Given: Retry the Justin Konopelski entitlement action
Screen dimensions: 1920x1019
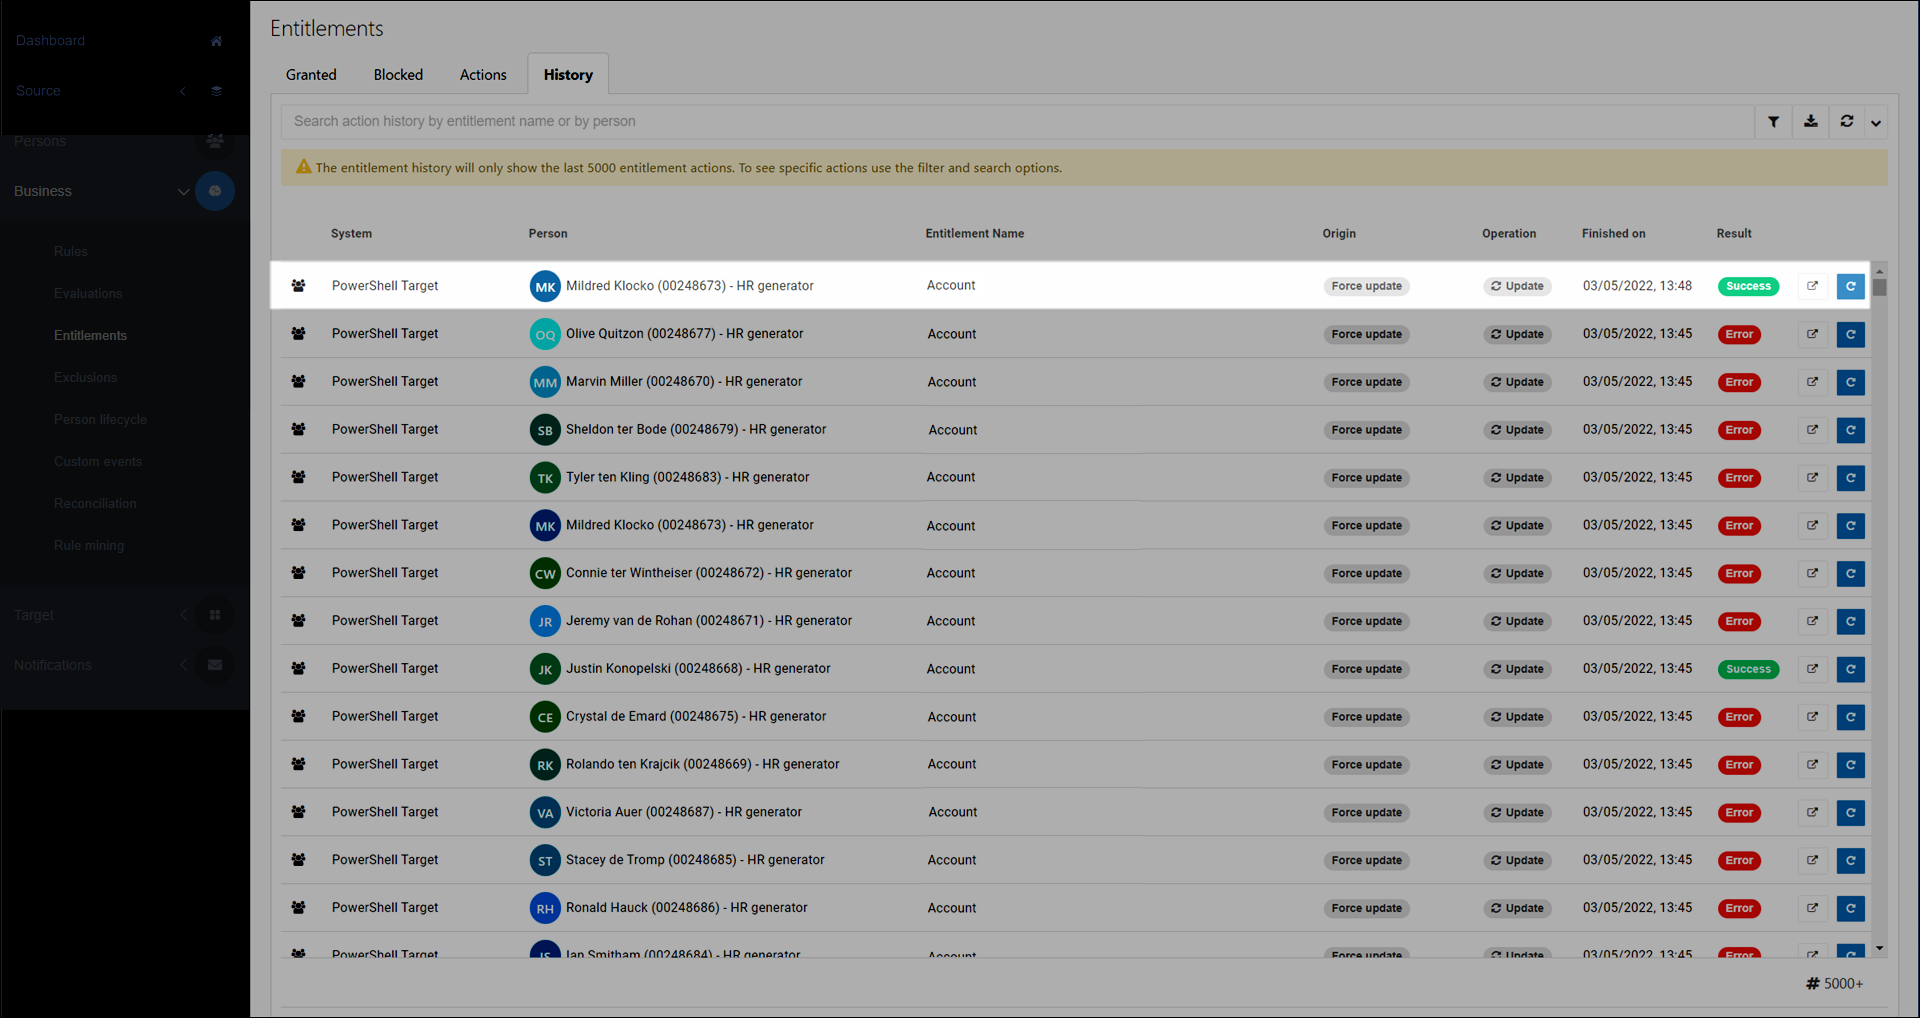Looking at the screenshot, I should click(1850, 669).
